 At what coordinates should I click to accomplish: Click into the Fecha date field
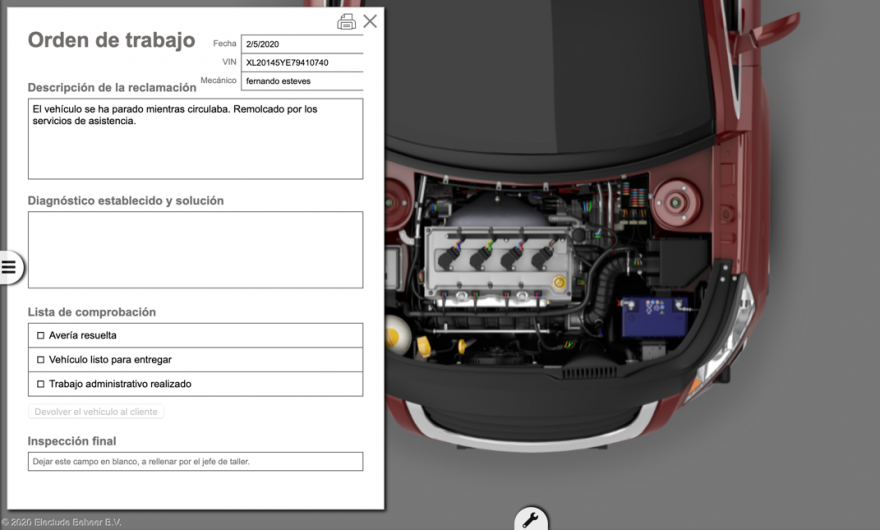[x=301, y=44]
